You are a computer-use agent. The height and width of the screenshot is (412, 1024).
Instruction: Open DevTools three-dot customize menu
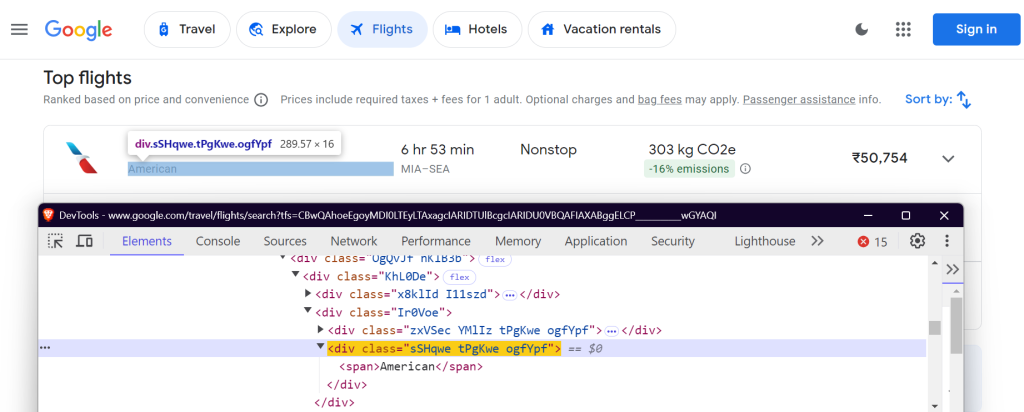946,241
